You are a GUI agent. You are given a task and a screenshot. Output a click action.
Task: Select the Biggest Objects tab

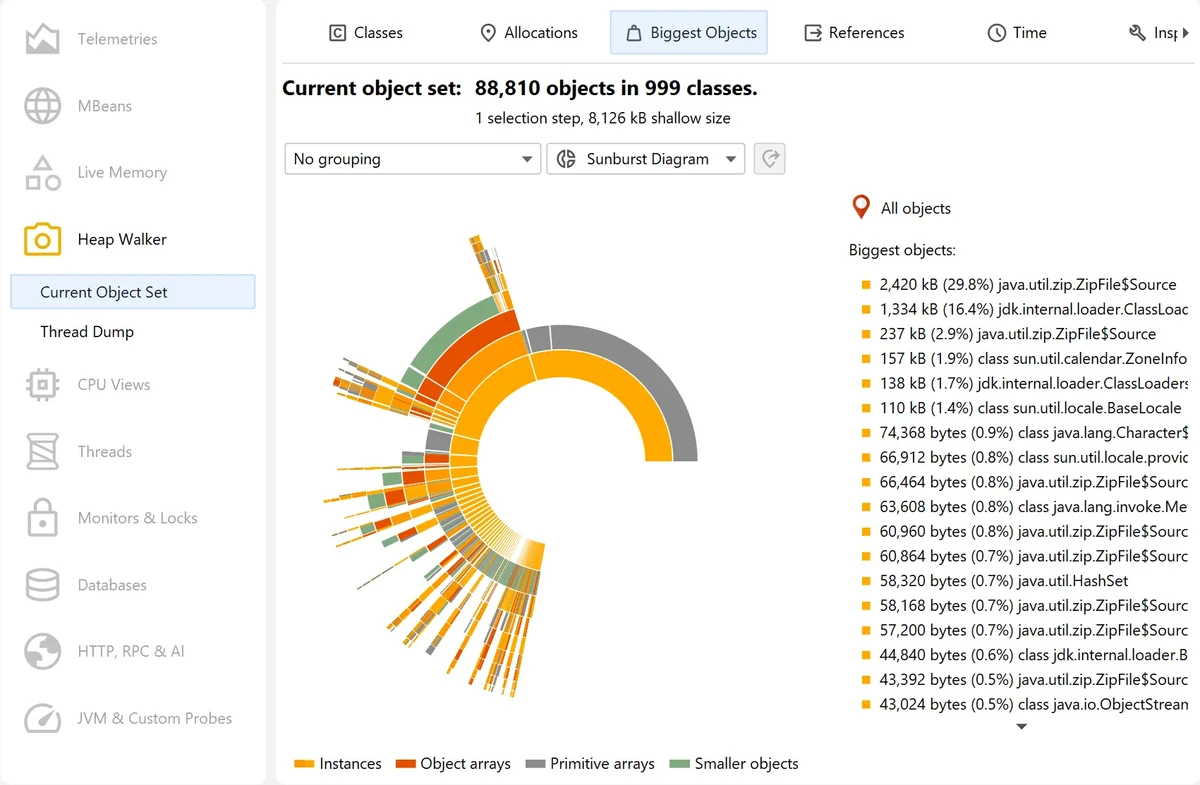coord(689,33)
